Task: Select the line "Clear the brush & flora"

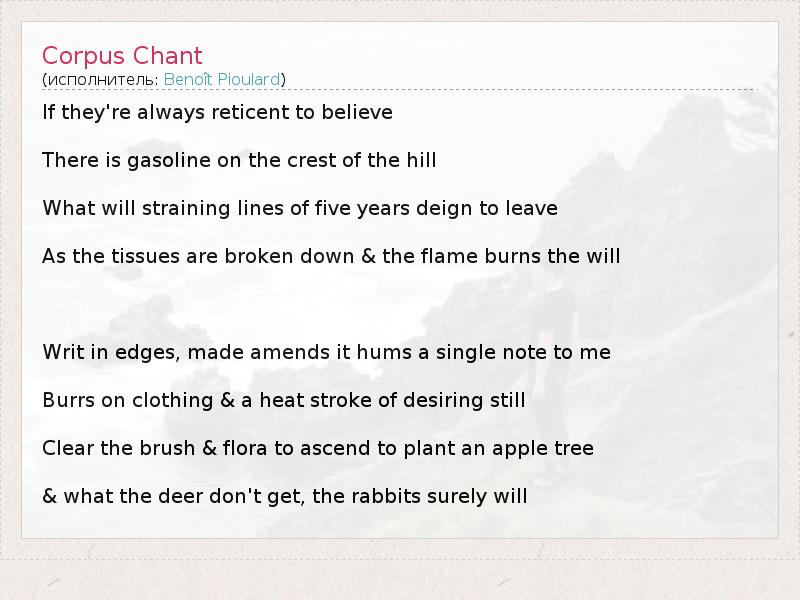Action: click(318, 448)
